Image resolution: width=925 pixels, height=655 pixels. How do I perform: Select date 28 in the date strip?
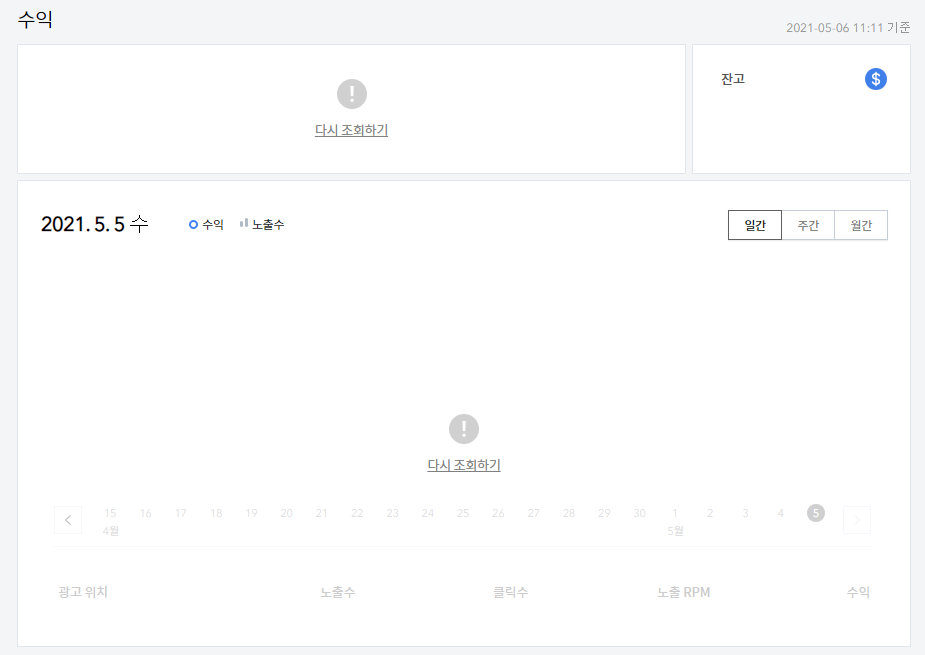point(569,513)
